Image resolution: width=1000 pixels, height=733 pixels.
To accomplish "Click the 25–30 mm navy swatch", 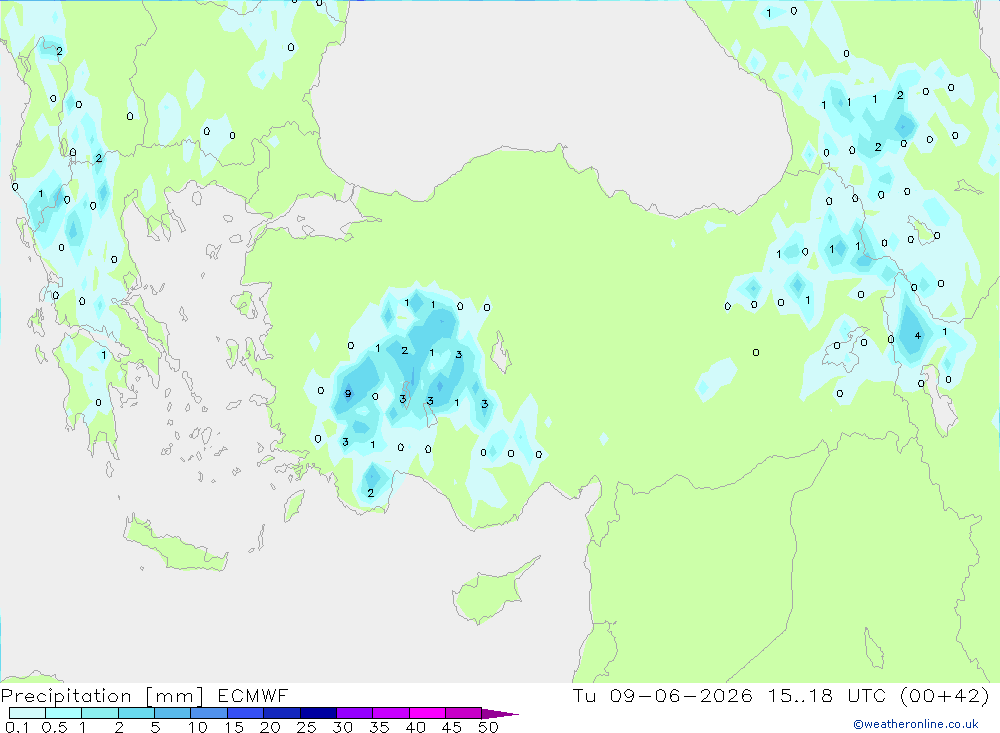I will [318, 713].
